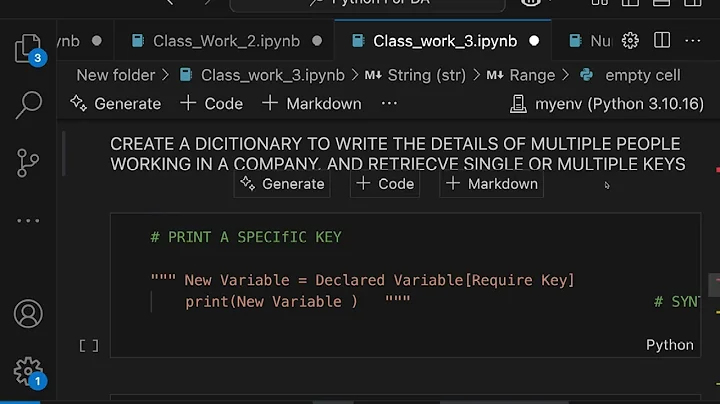Open more editor actions in tab bar

[x=691, y=41]
